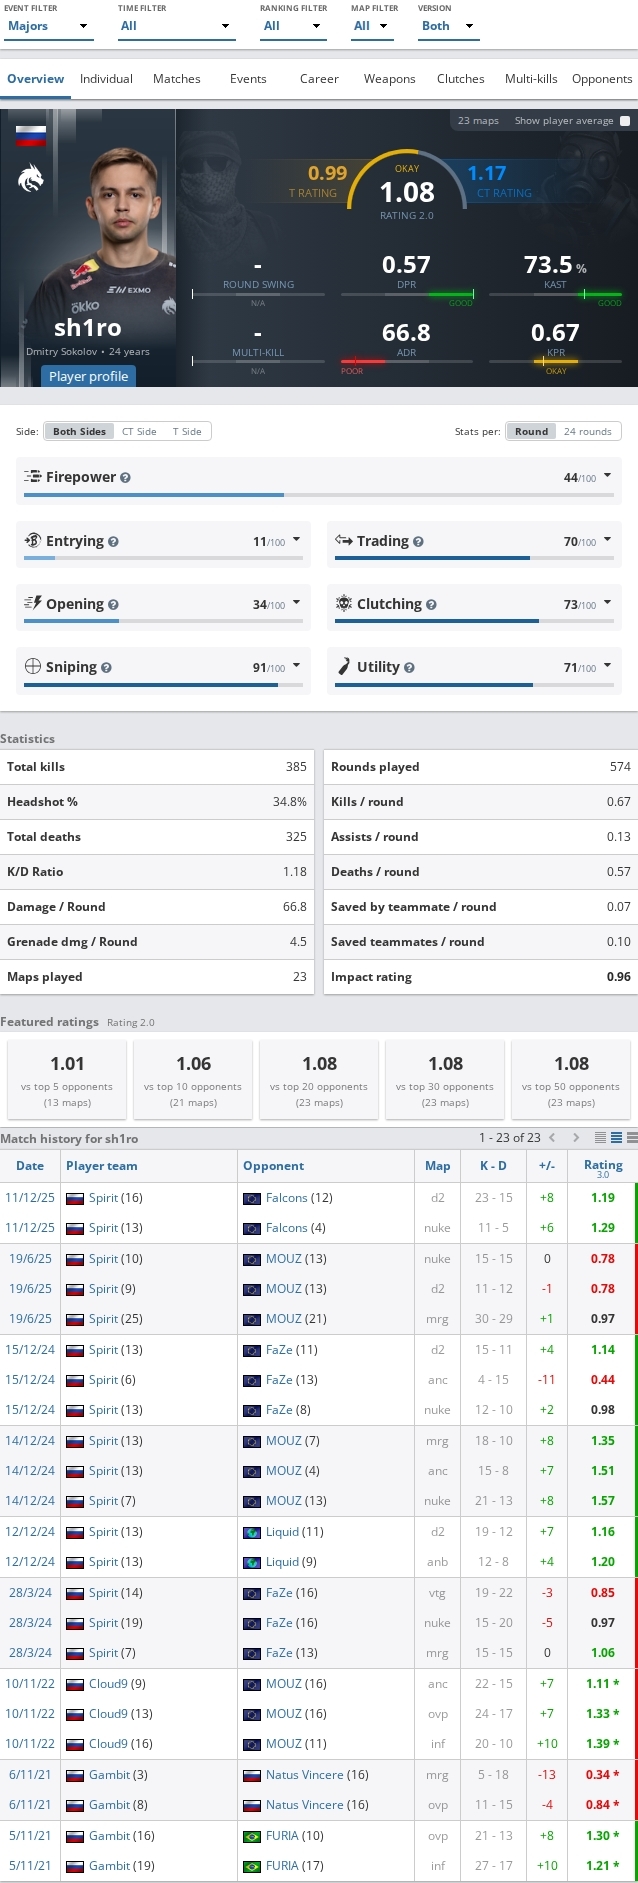Click the Sniping crosshair icon
The width and height of the screenshot is (638, 1883).
(x=33, y=667)
